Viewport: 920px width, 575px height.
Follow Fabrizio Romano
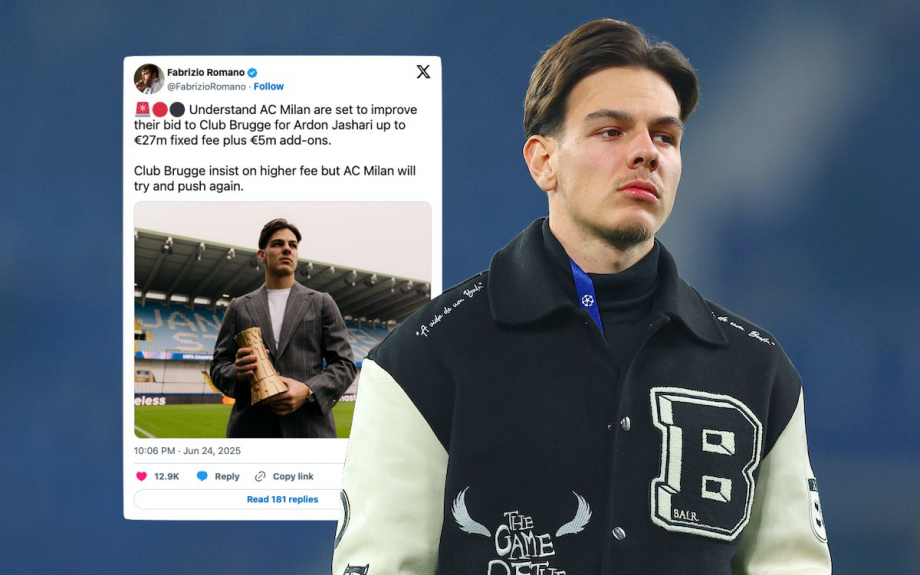[x=269, y=86]
